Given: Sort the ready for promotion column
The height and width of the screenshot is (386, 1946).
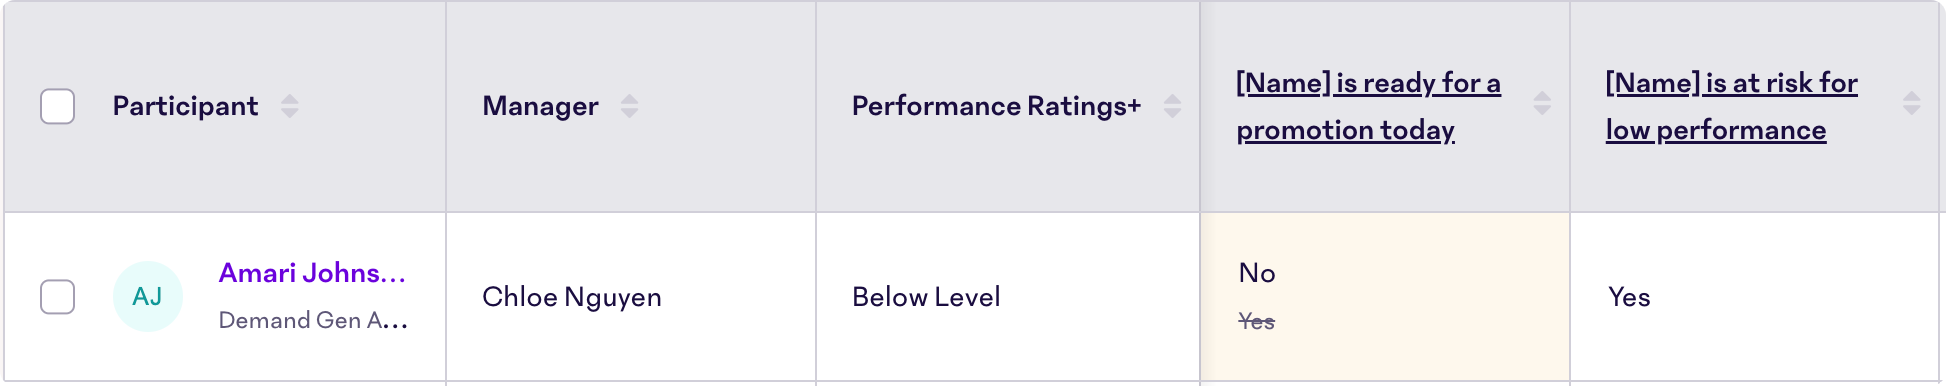Looking at the screenshot, I should click(x=1542, y=103).
